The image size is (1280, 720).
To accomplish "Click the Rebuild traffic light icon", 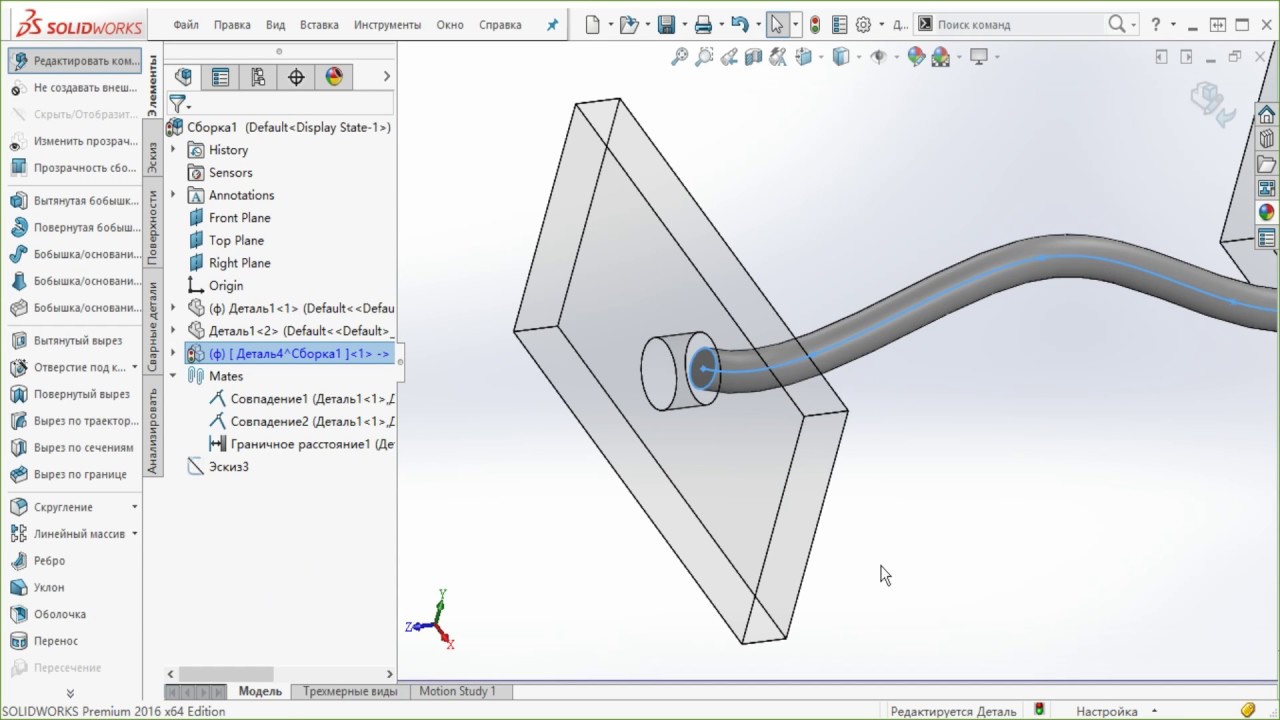I will click(x=815, y=25).
